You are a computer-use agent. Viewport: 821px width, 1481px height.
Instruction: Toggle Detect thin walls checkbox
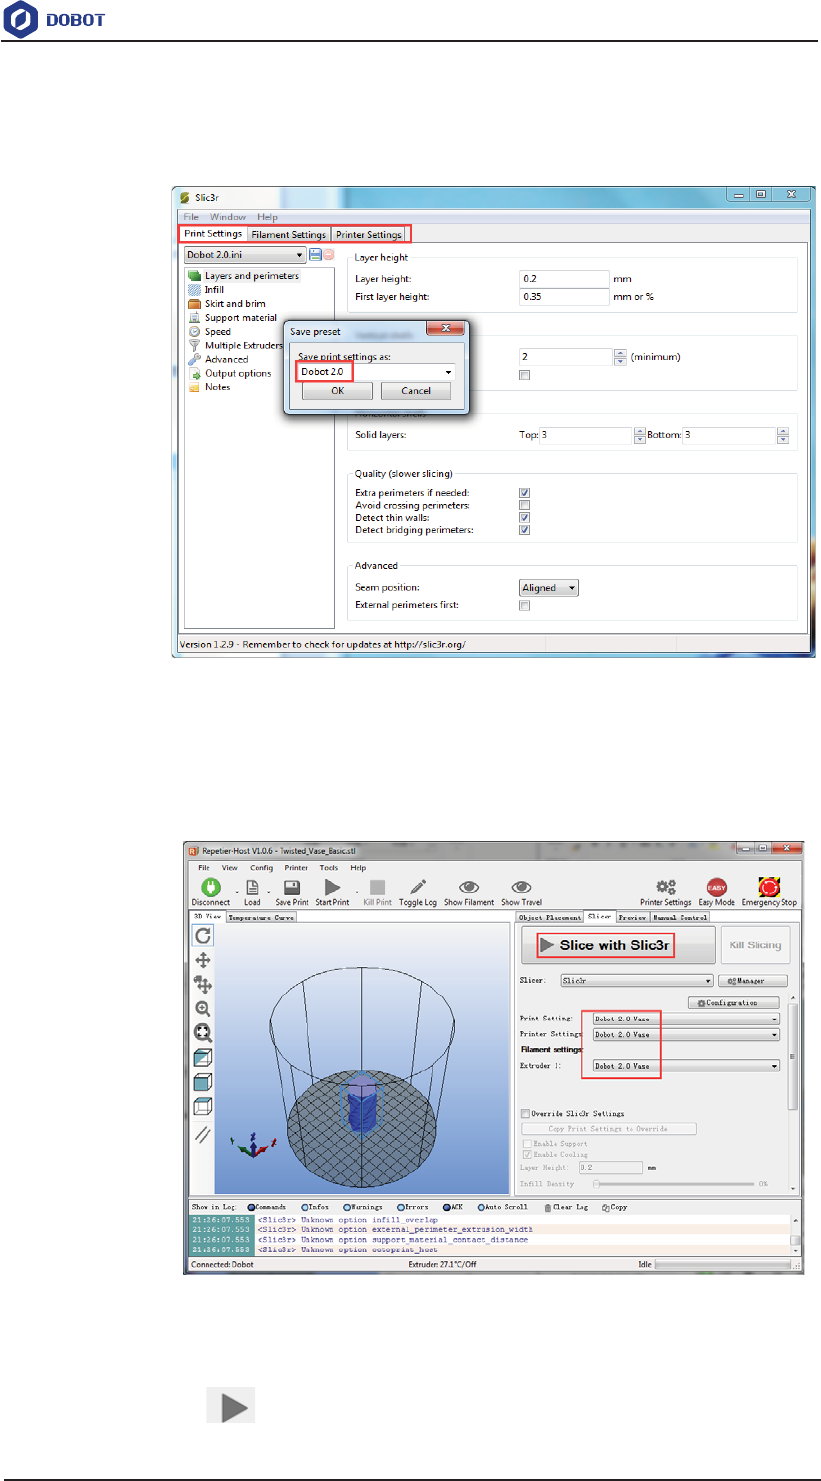tap(524, 518)
